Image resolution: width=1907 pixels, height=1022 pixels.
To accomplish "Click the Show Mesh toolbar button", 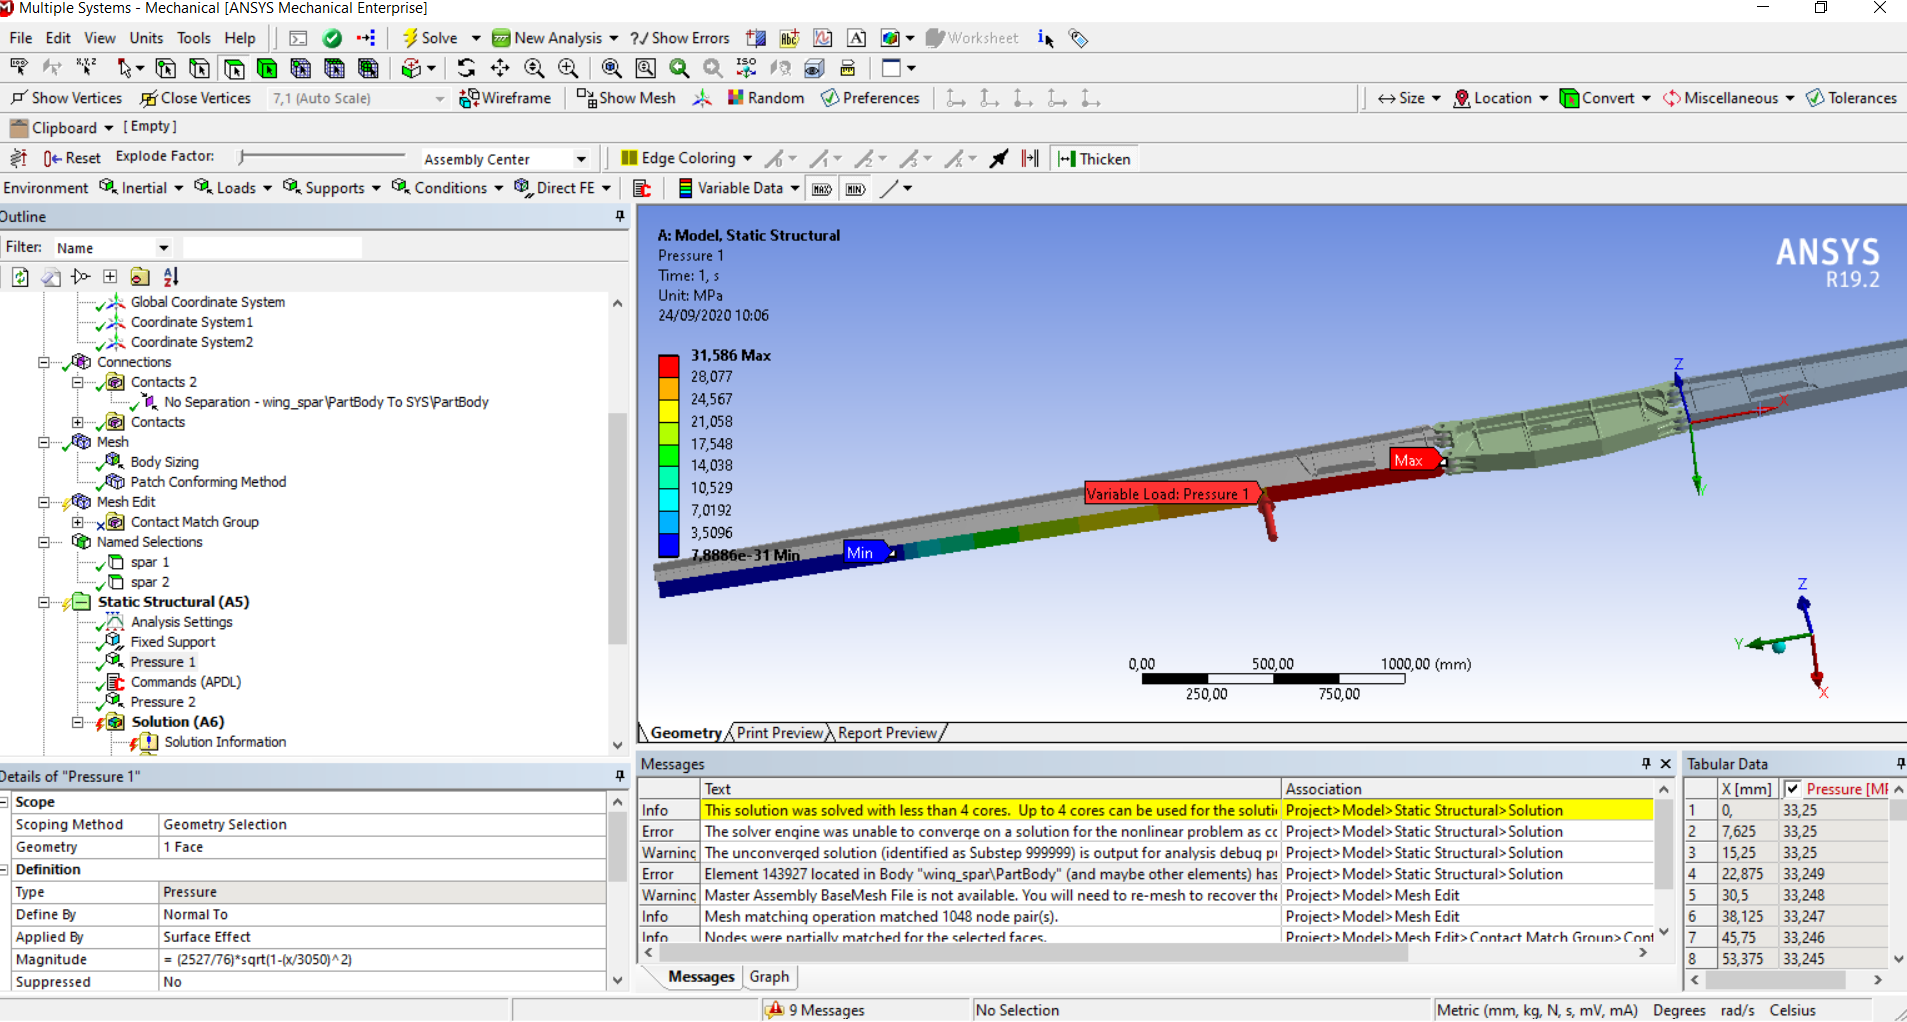I will [x=626, y=98].
